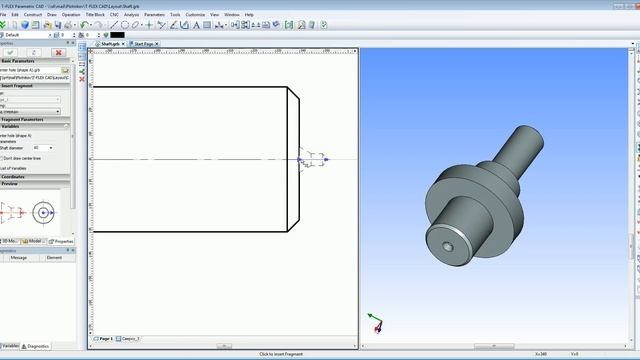Select the Graph line trim tool
640x360 pixels.
click(162, 25)
